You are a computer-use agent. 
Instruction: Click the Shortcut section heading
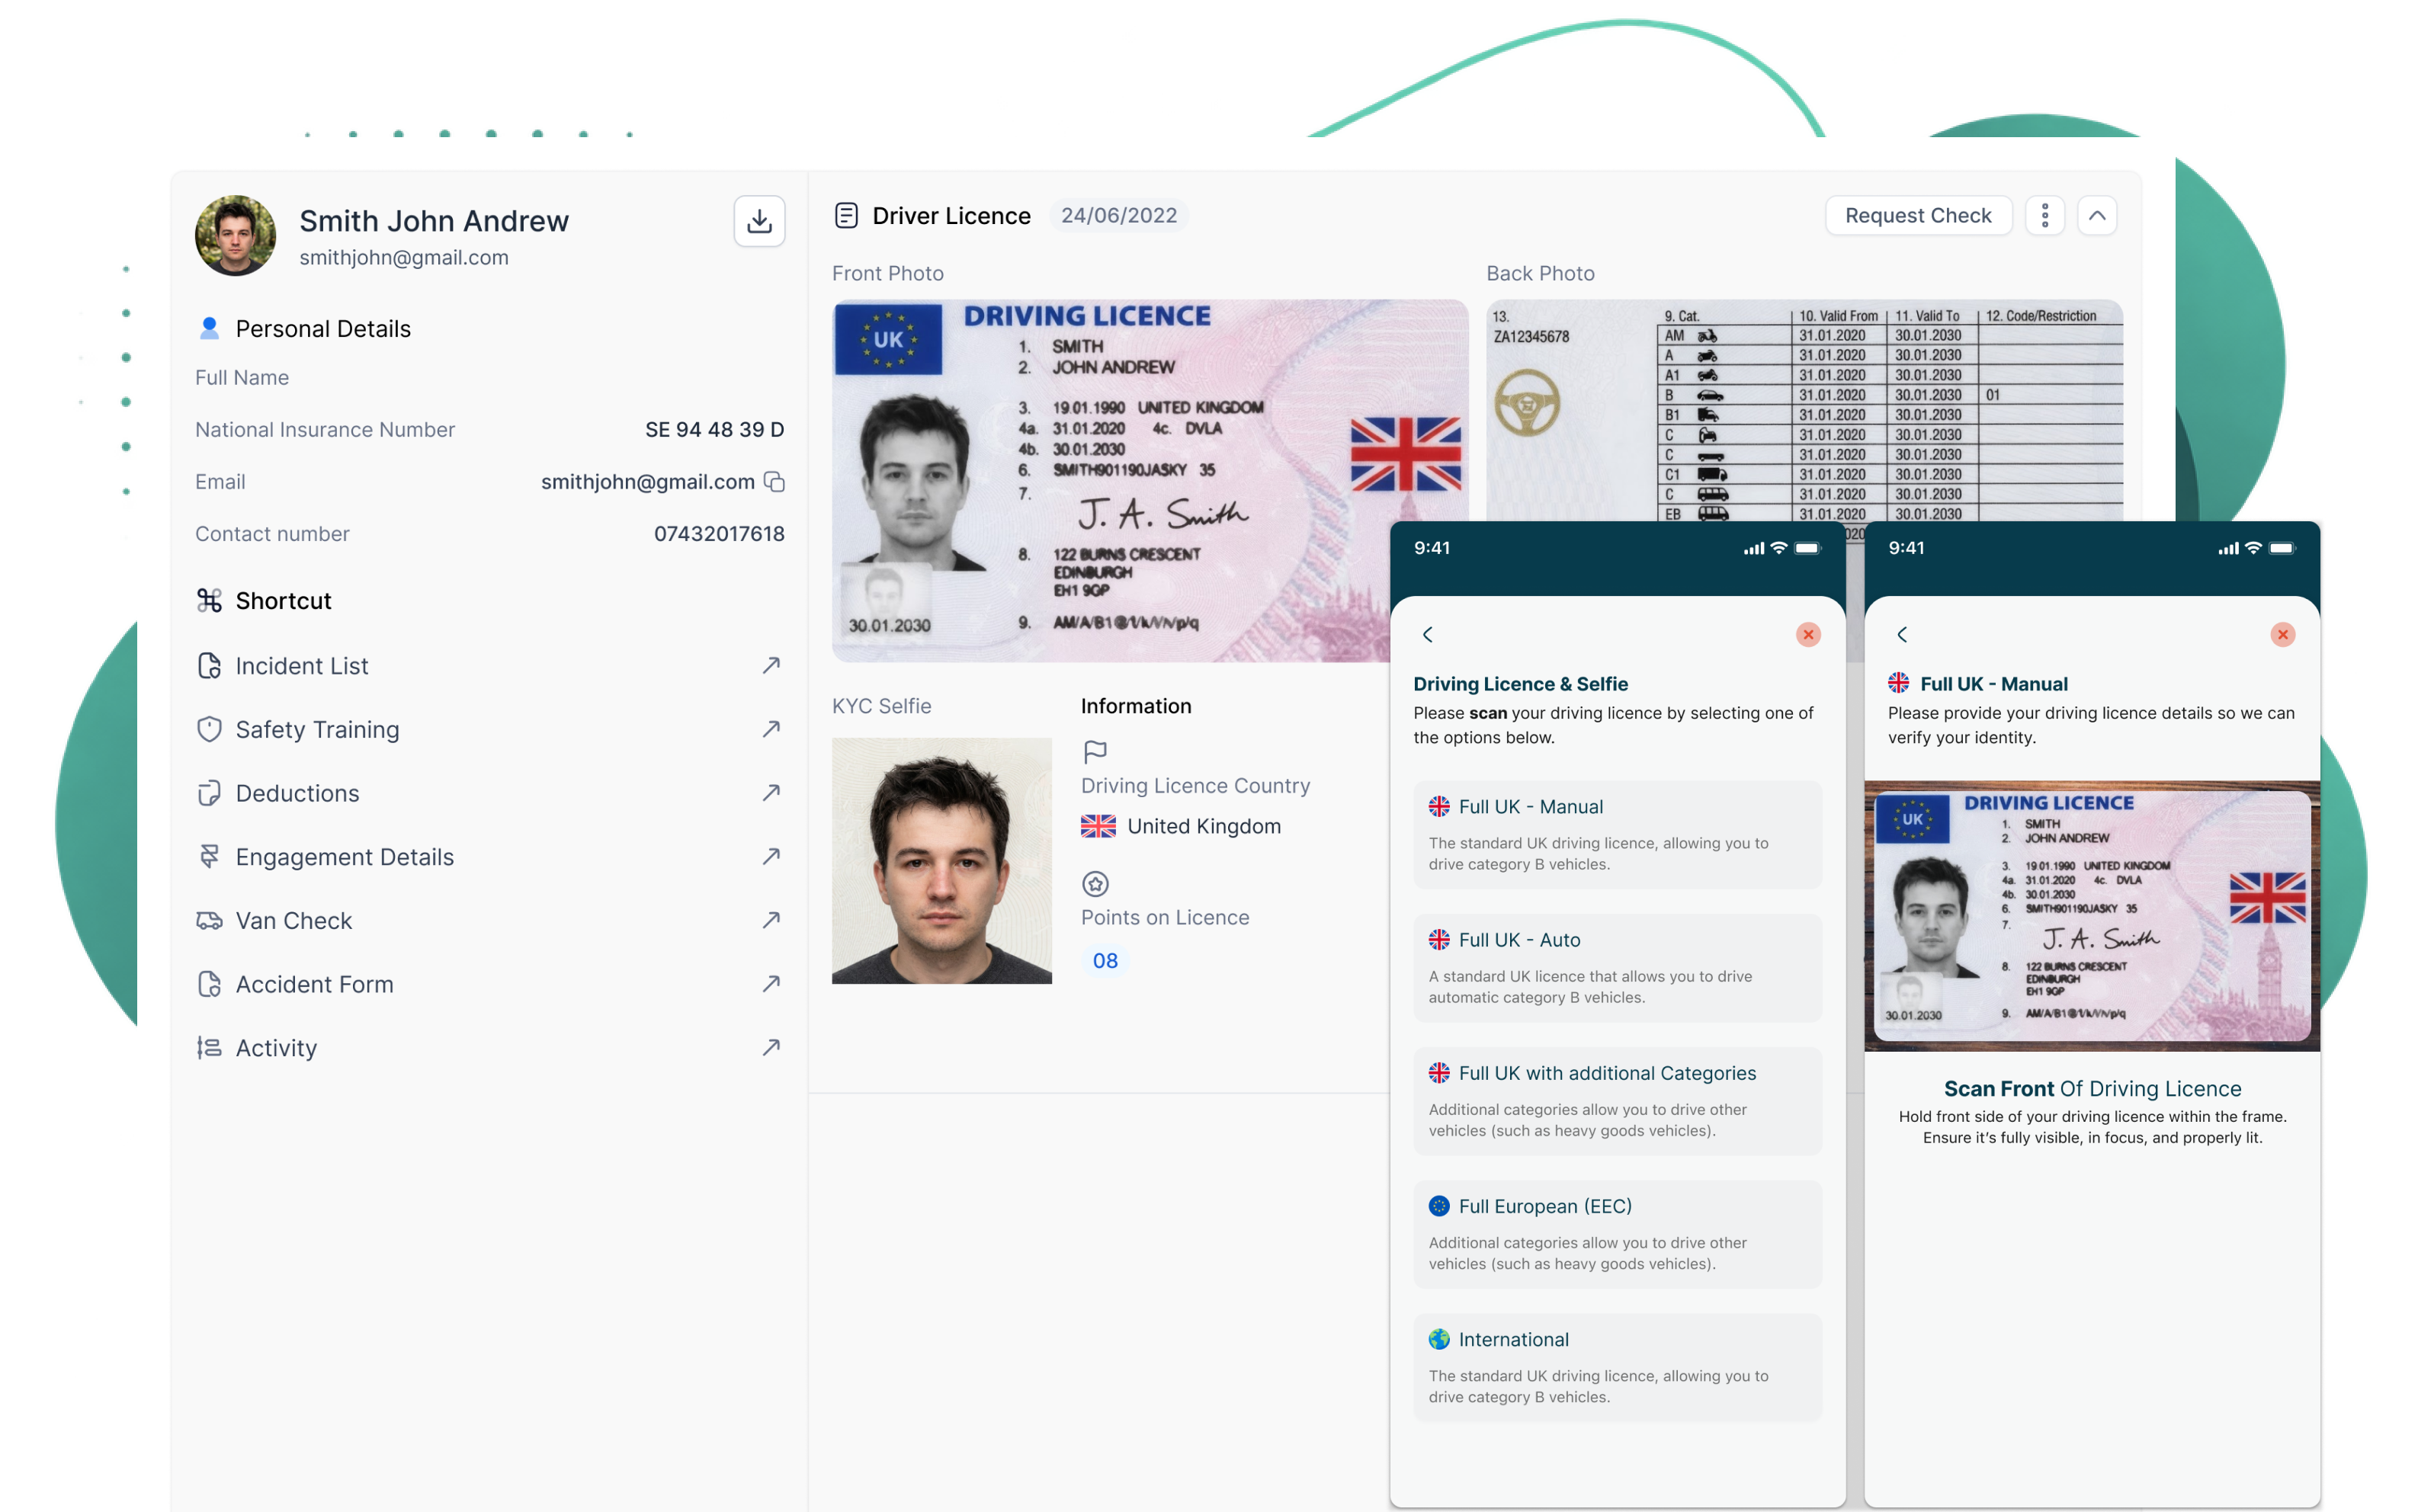click(283, 600)
